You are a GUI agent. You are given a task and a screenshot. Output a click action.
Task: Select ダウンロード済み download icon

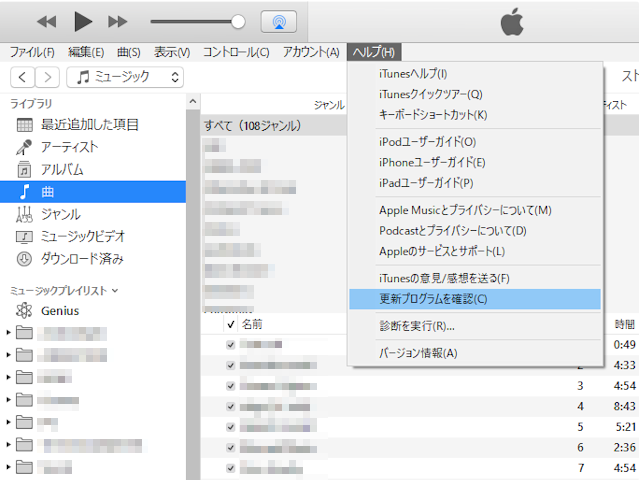point(24,259)
